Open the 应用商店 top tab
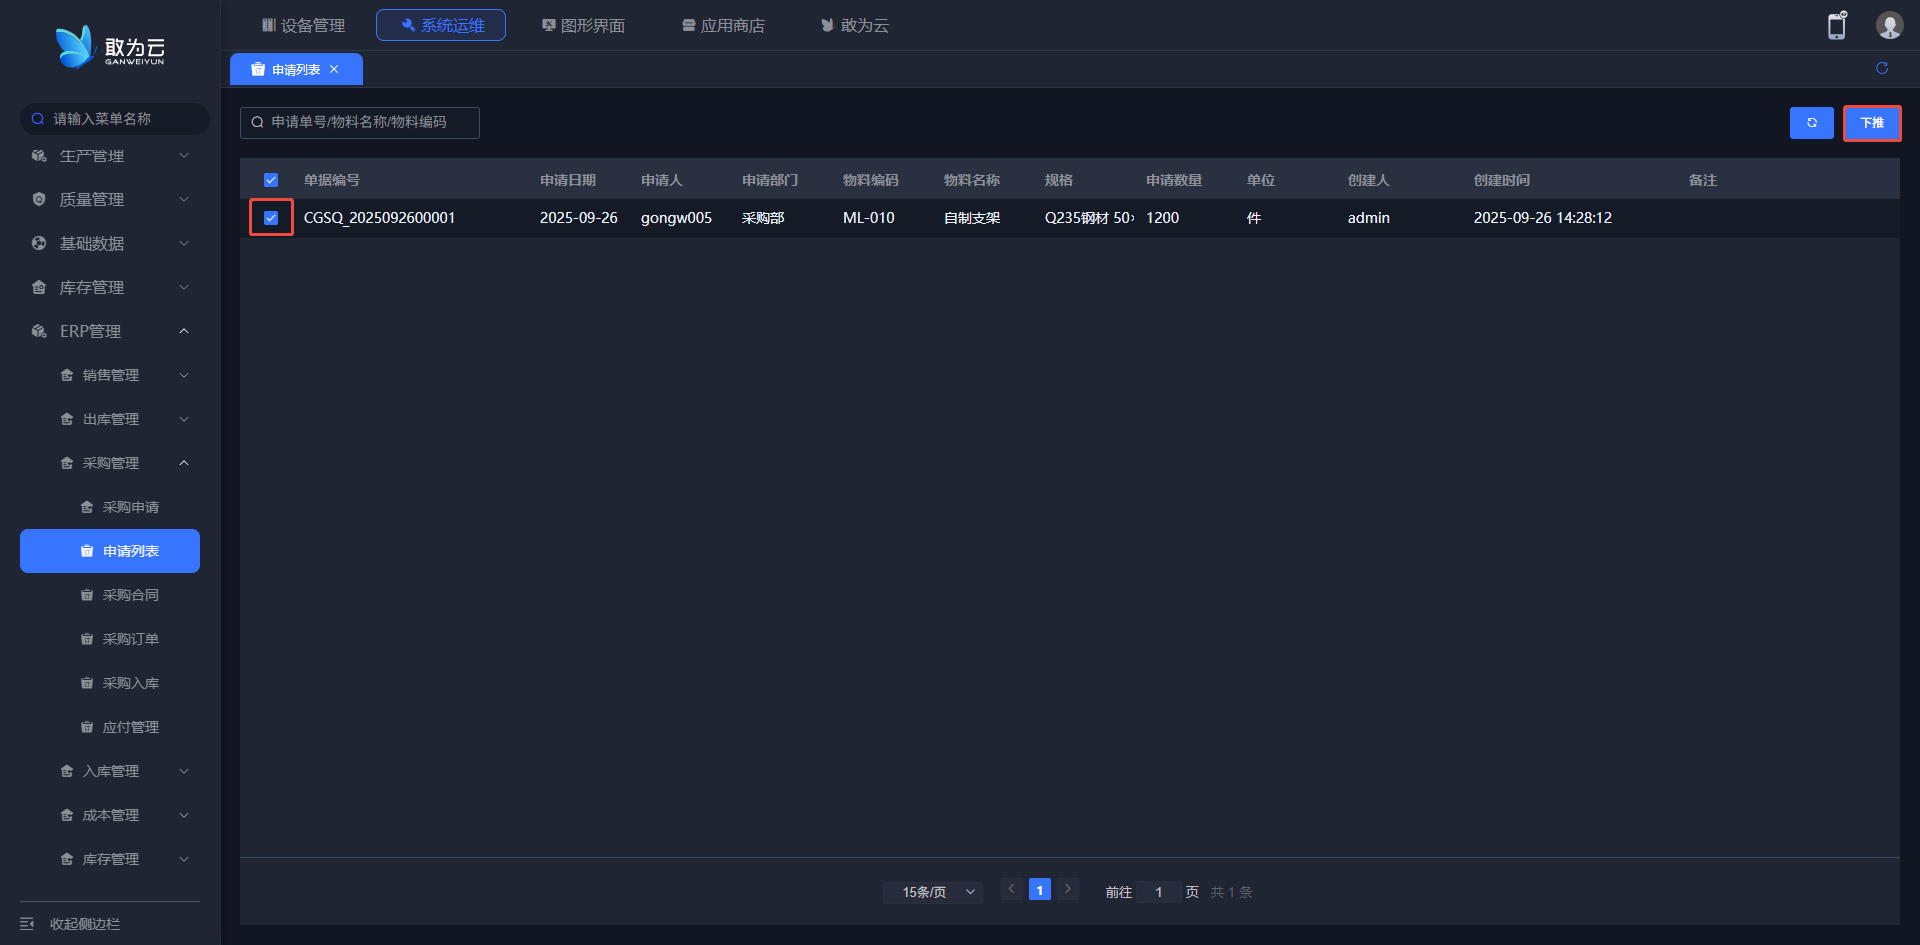 723,25
